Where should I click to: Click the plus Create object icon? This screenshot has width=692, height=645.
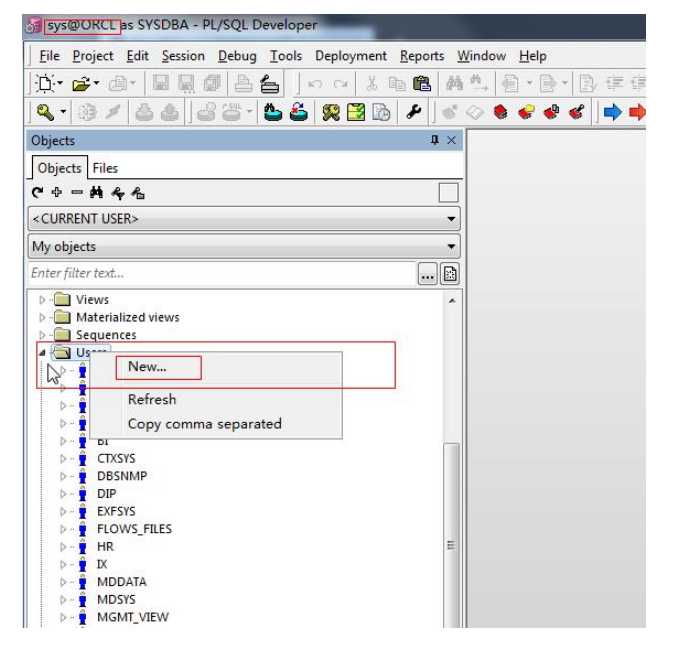click(x=57, y=192)
